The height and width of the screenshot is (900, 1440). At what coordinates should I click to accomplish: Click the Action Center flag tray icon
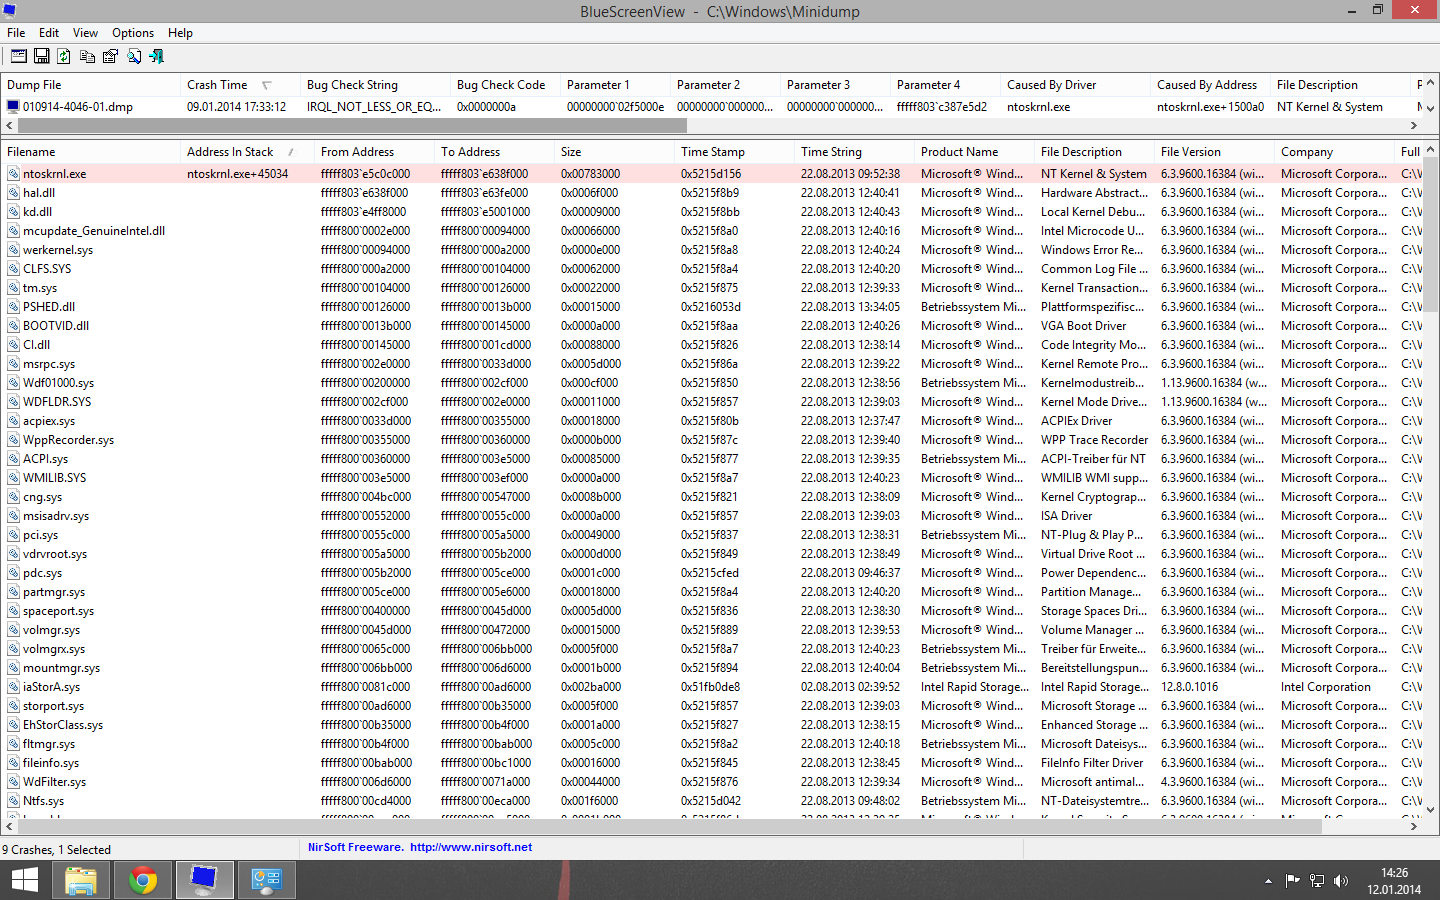click(x=1292, y=881)
